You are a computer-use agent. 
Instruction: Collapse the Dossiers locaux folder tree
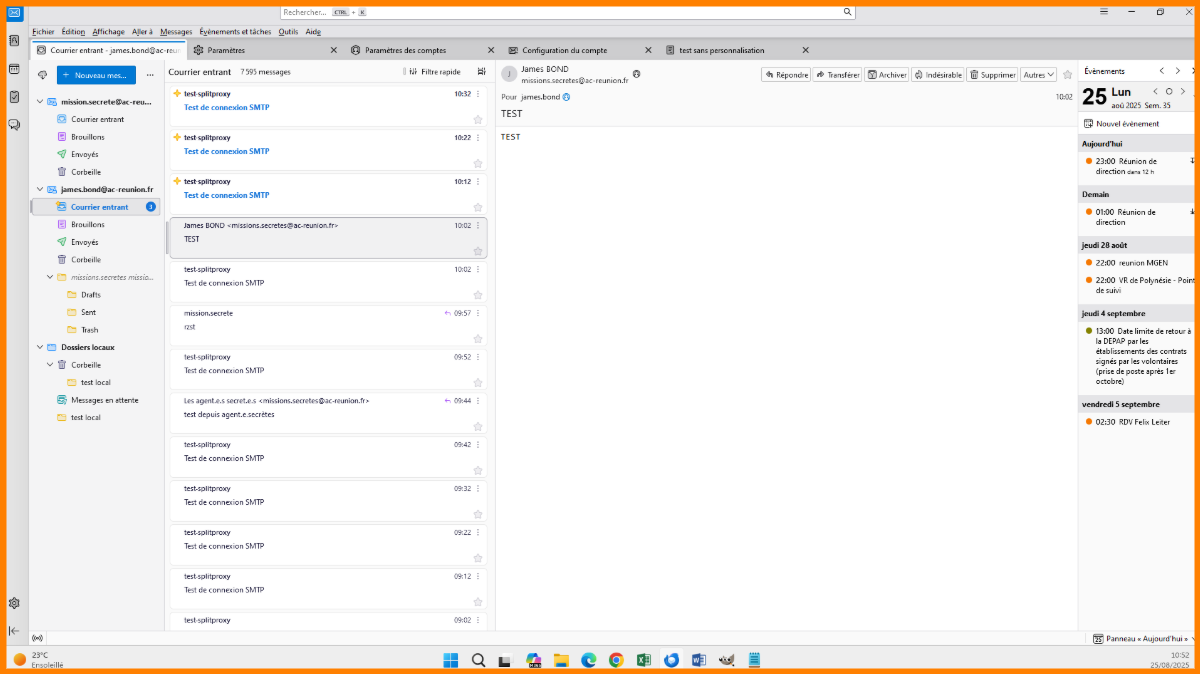(39, 347)
